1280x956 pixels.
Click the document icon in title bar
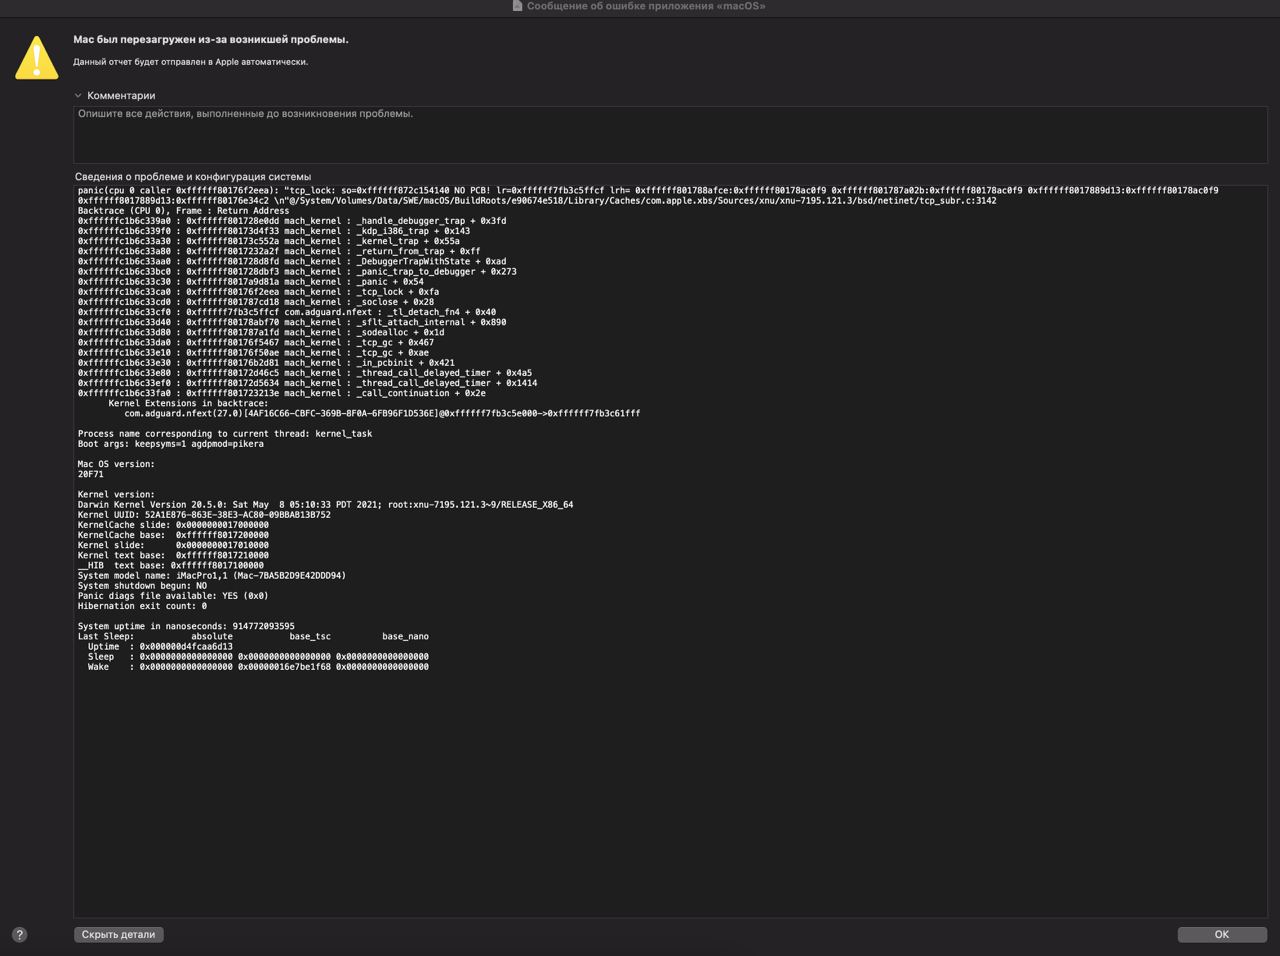pyautogui.click(x=517, y=6)
